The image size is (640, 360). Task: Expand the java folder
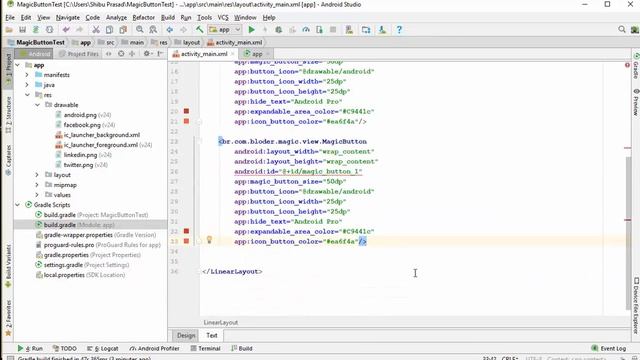click(27, 85)
